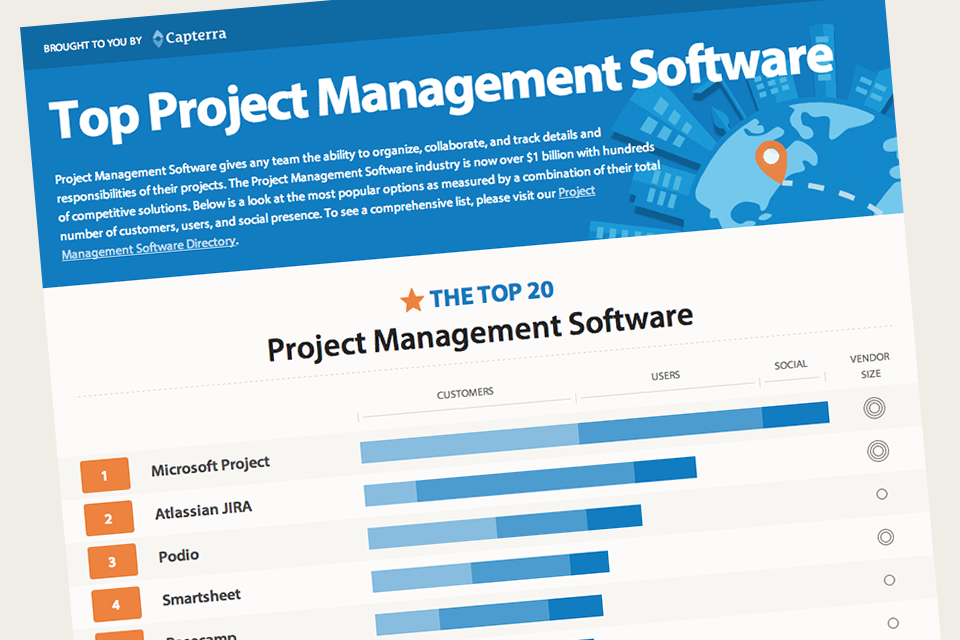This screenshot has width=960, height=640.
Task: Click the USERS column header
Action: click(x=666, y=375)
